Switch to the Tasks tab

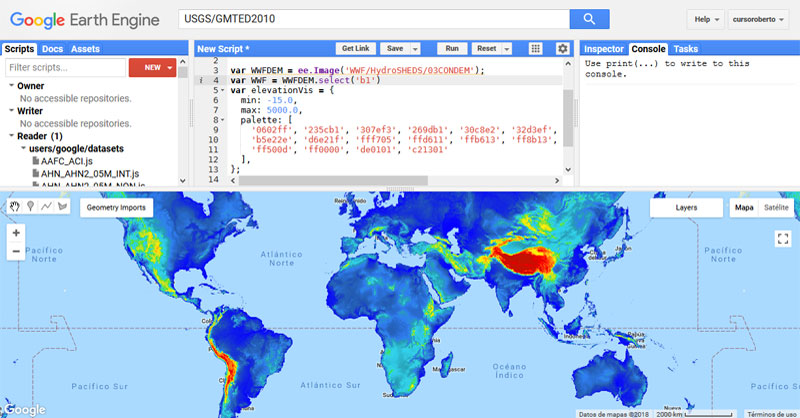[685, 49]
